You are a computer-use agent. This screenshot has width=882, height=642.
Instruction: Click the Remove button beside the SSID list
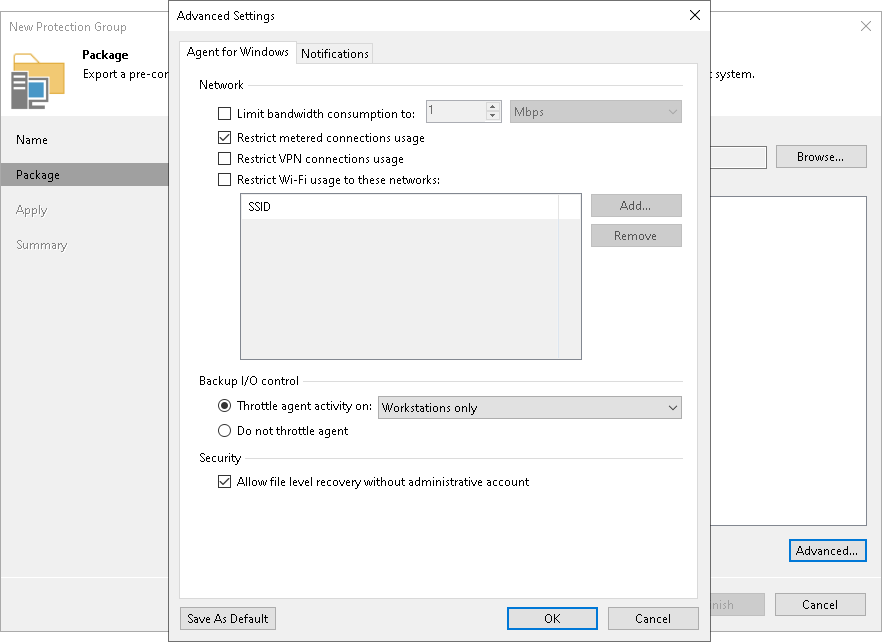click(x=636, y=235)
